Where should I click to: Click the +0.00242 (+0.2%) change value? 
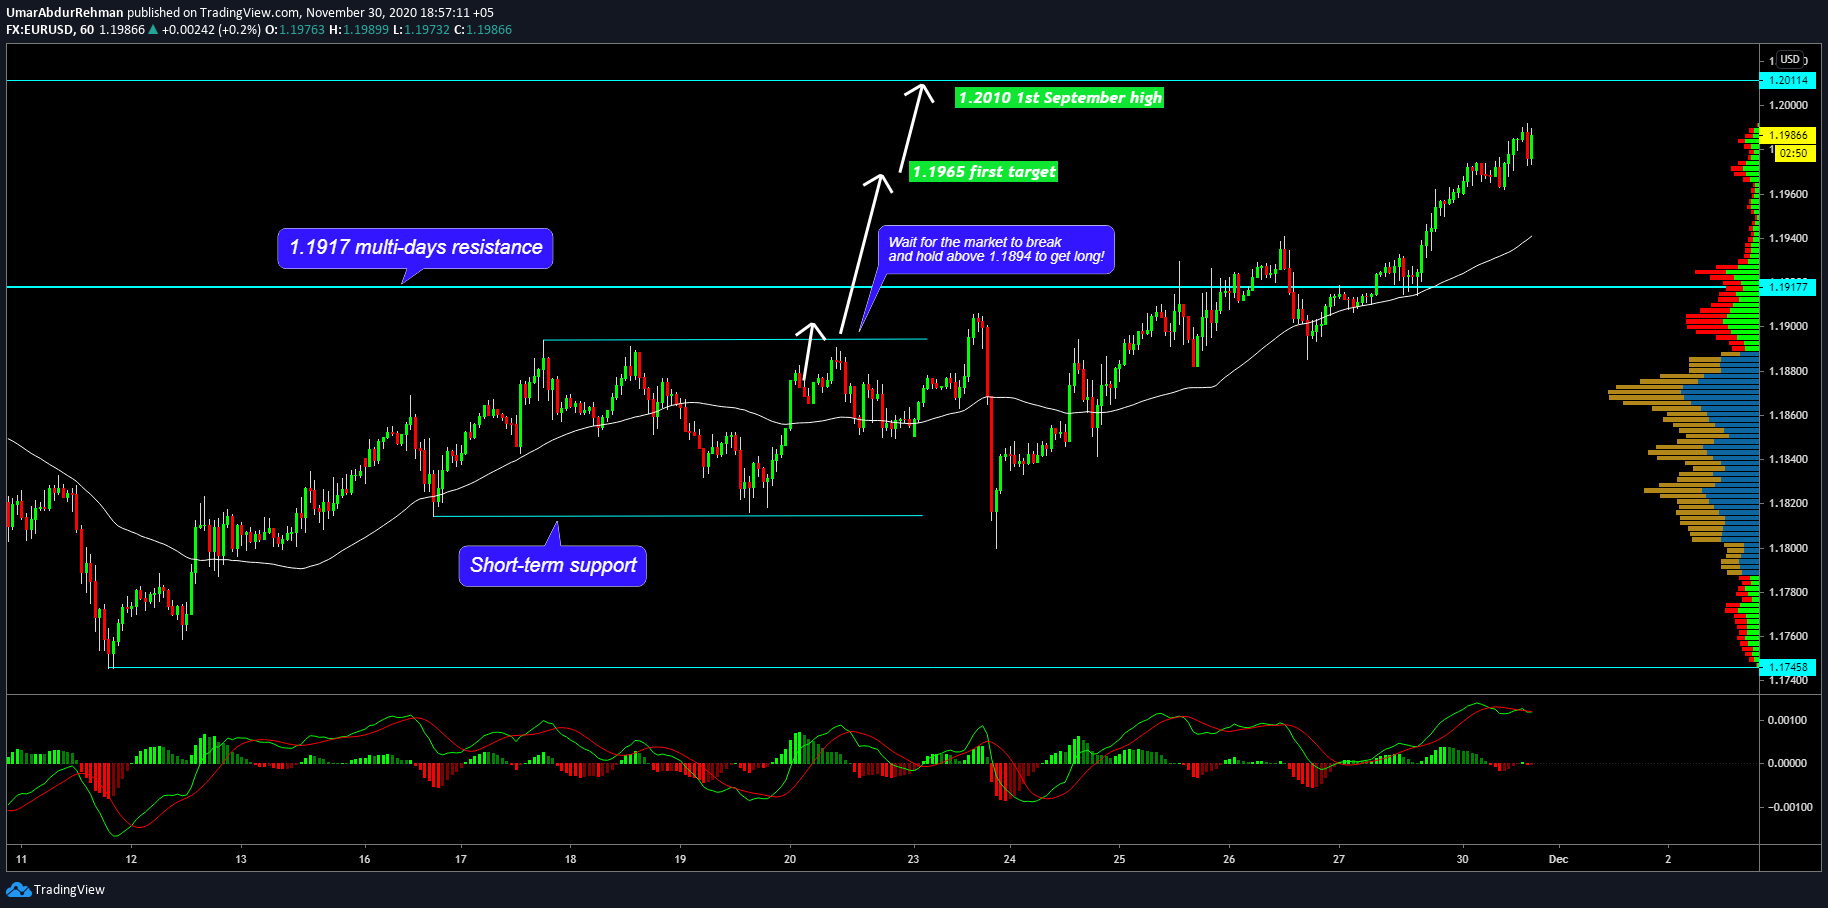[x=211, y=30]
